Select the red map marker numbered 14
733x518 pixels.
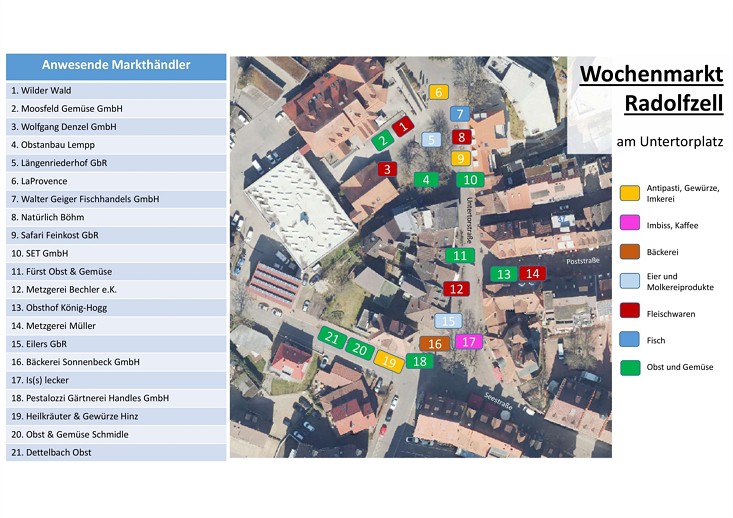(x=533, y=273)
